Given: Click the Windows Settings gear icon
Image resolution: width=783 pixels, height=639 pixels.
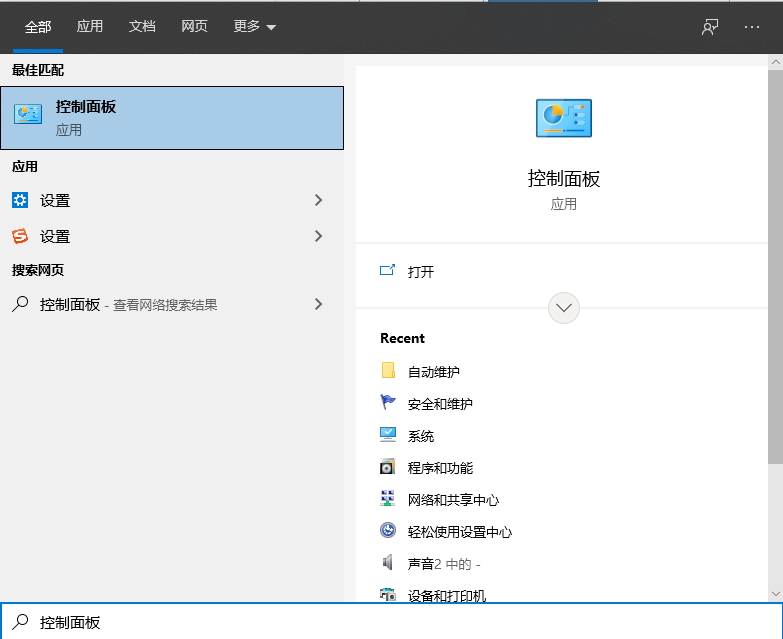Looking at the screenshot, I should pos(20,200).
